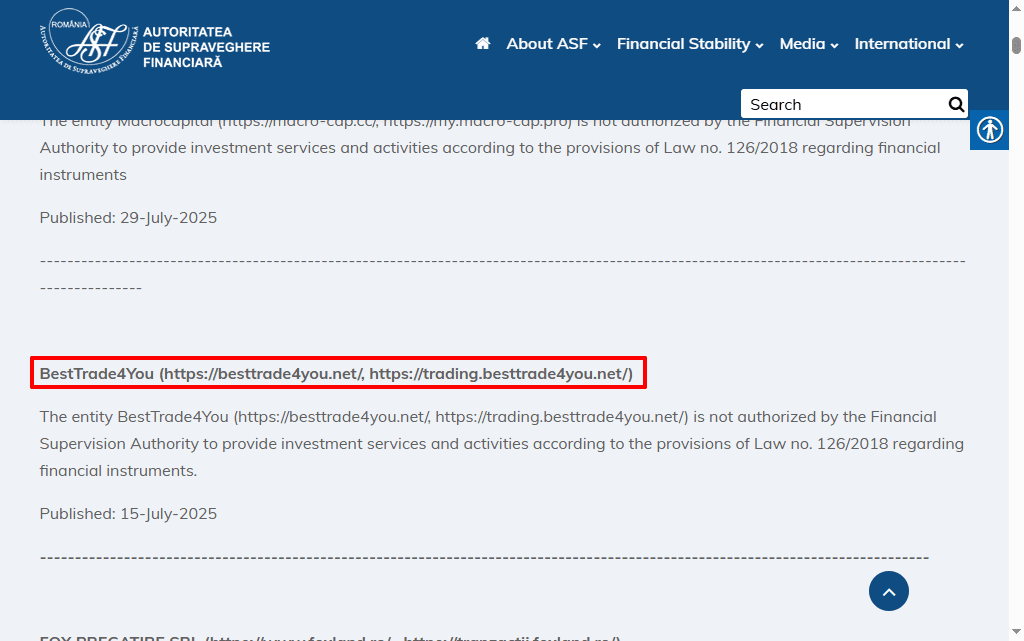Click the chevron next to International
This screenshot has width=1024, height=641.
pos(959,45)
